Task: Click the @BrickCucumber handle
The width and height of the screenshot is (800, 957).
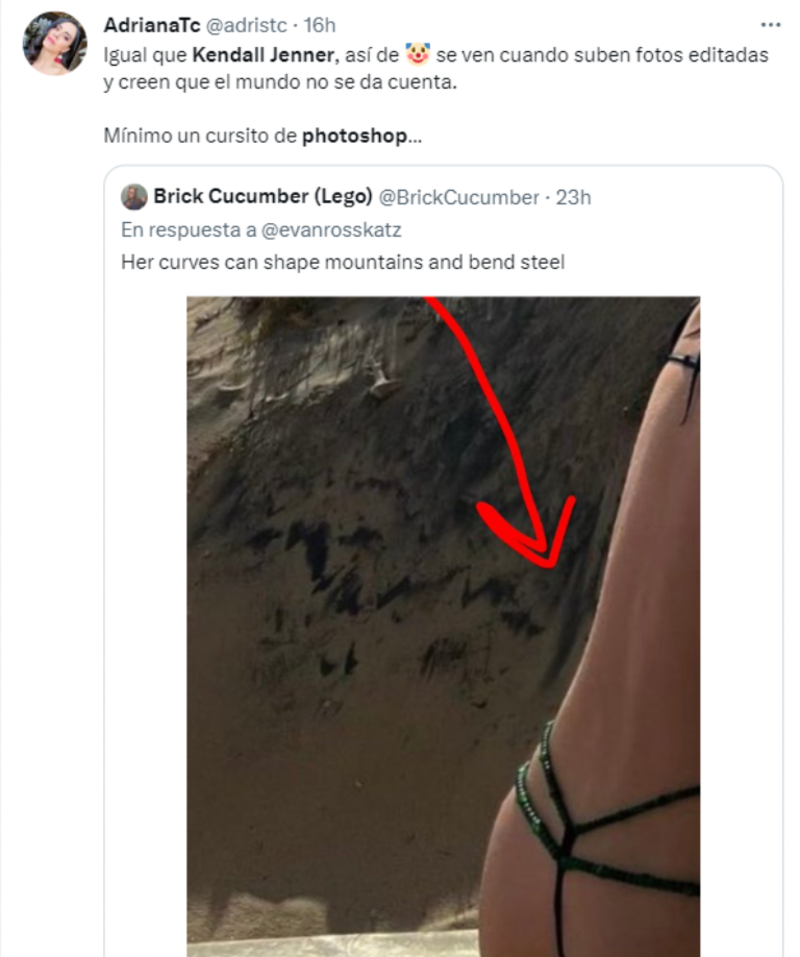Action: click(x=459, y=197)
